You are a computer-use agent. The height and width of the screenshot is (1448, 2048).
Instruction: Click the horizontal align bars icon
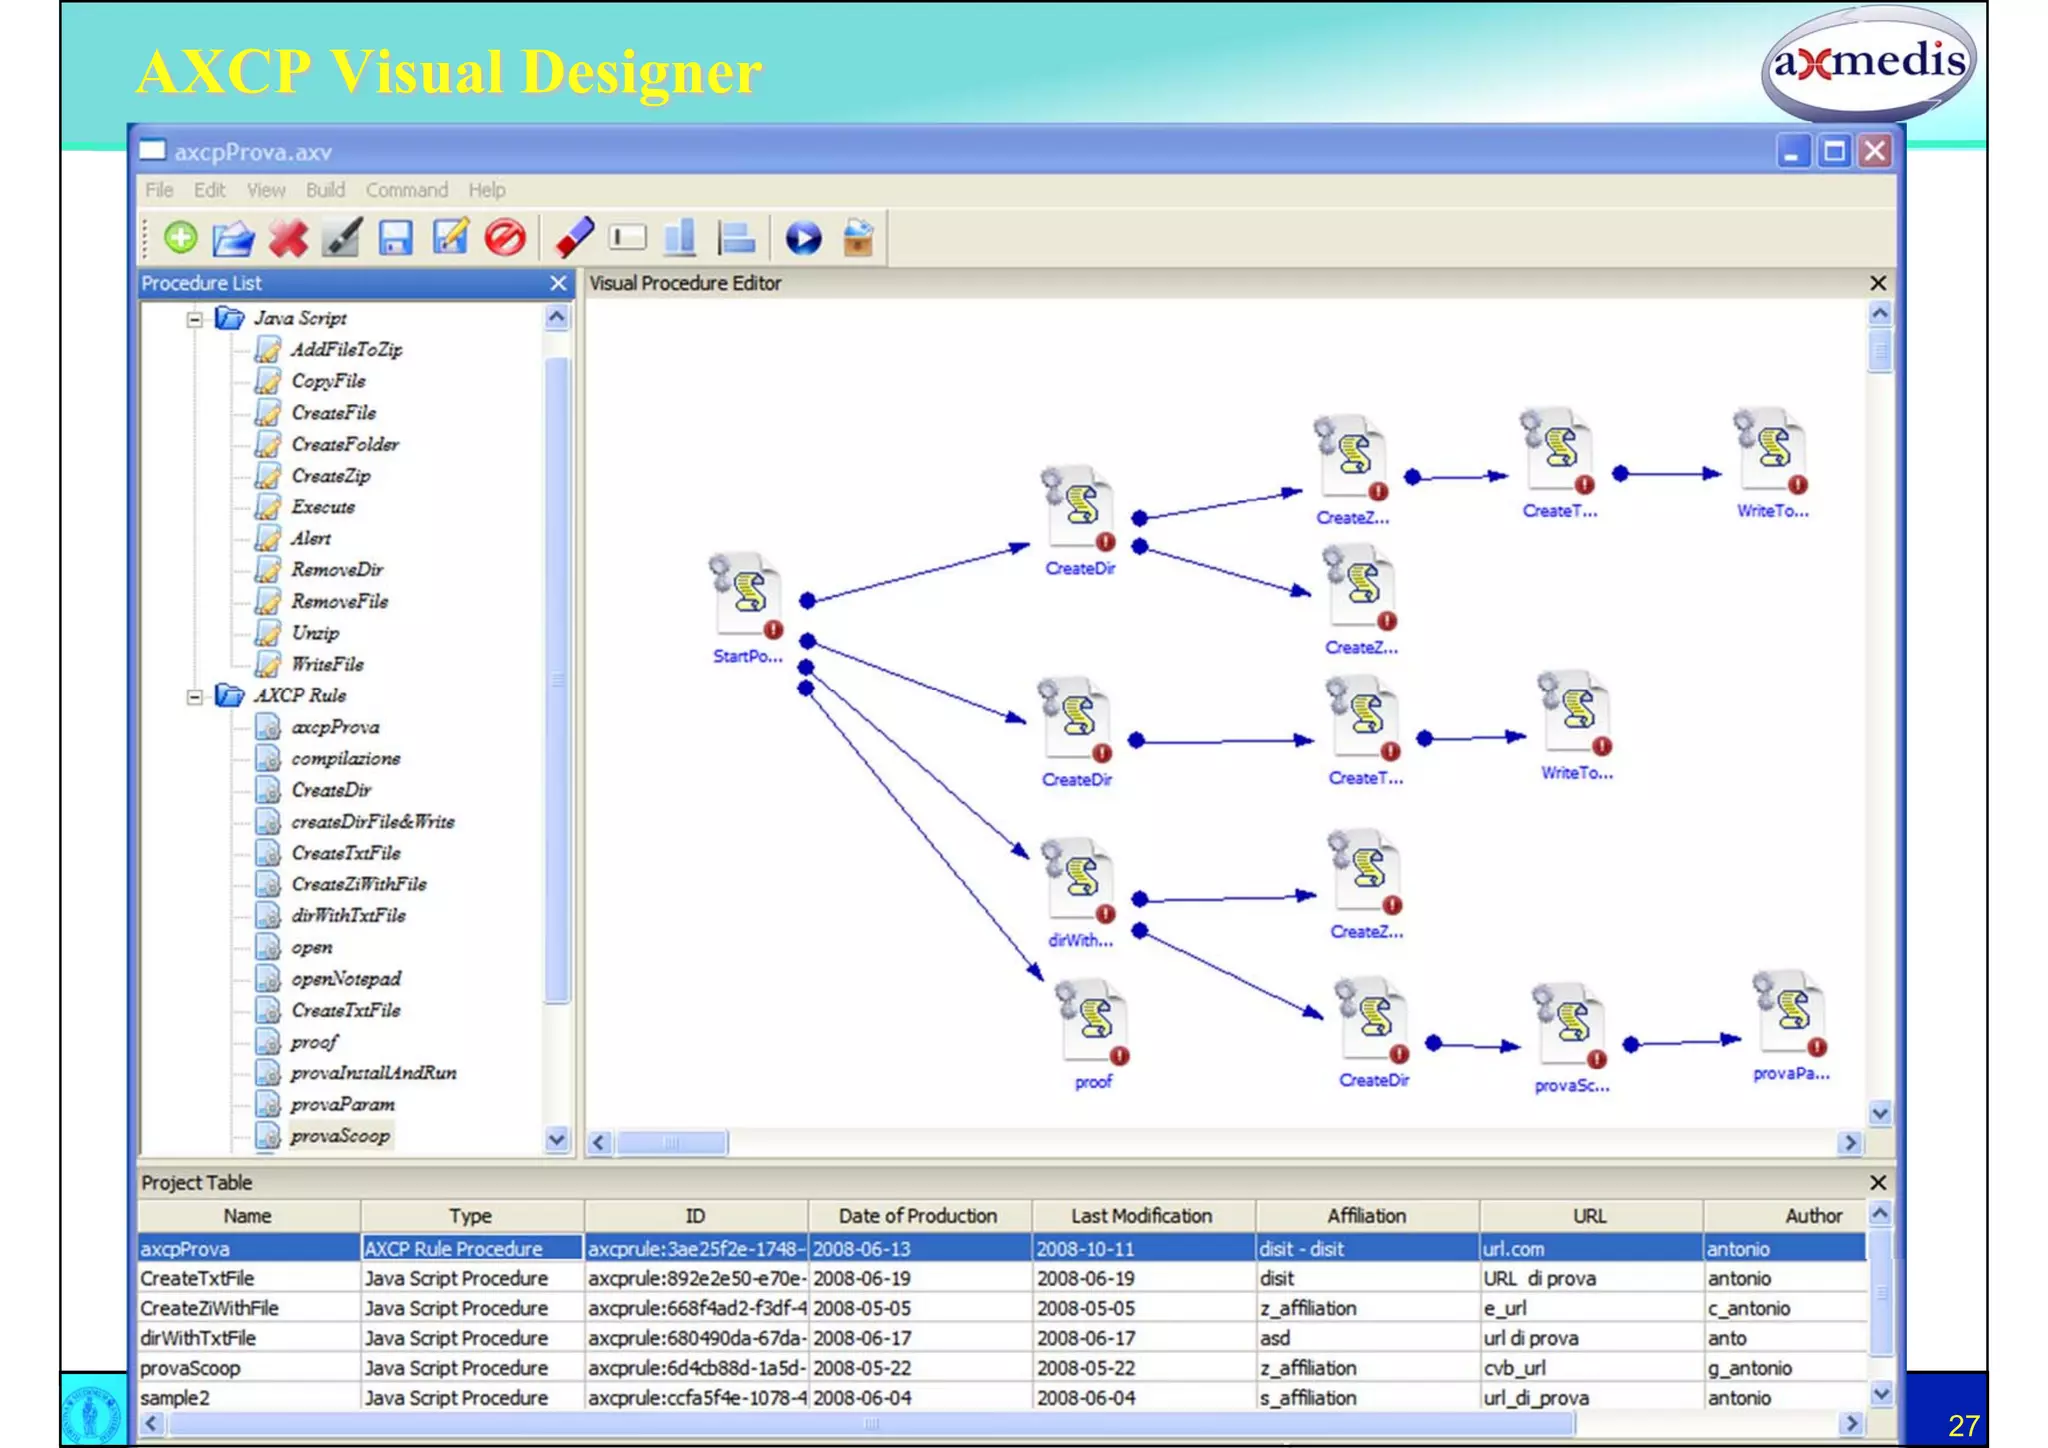pyautogui.click(x=737, y=238)
